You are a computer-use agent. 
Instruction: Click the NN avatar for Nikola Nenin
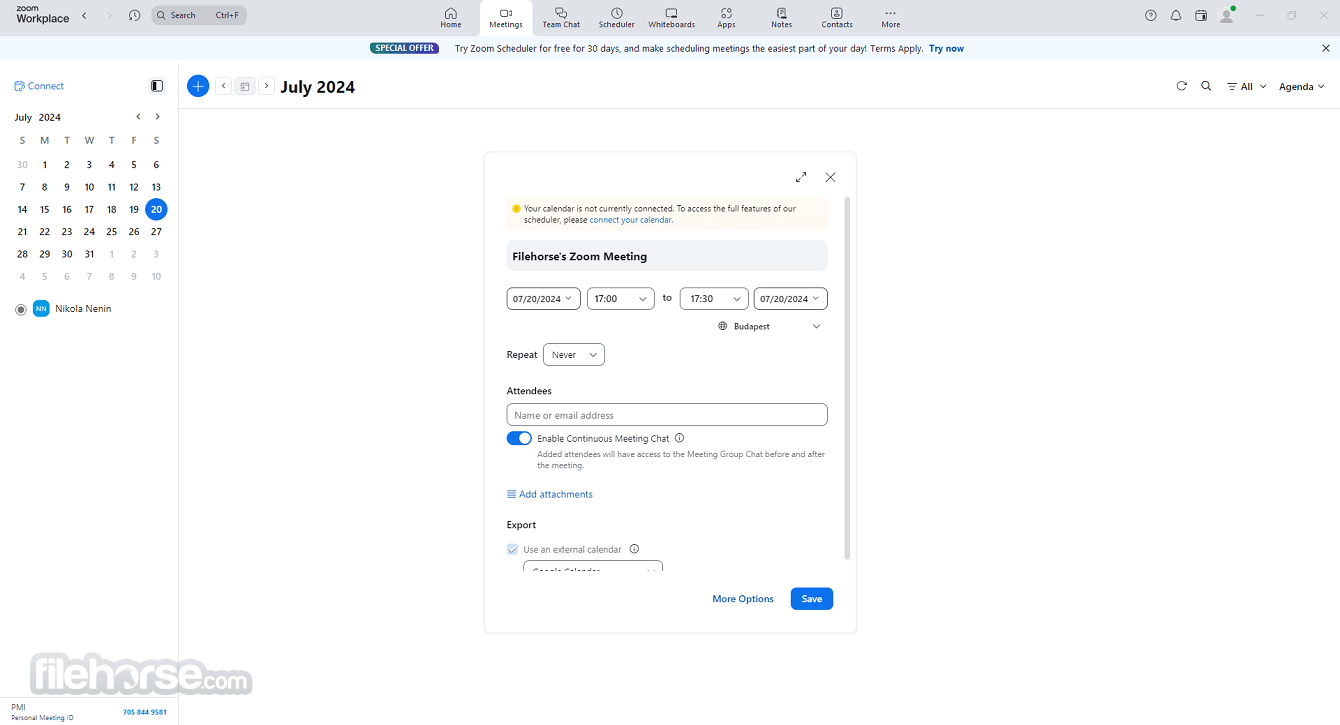click(41, 309)
